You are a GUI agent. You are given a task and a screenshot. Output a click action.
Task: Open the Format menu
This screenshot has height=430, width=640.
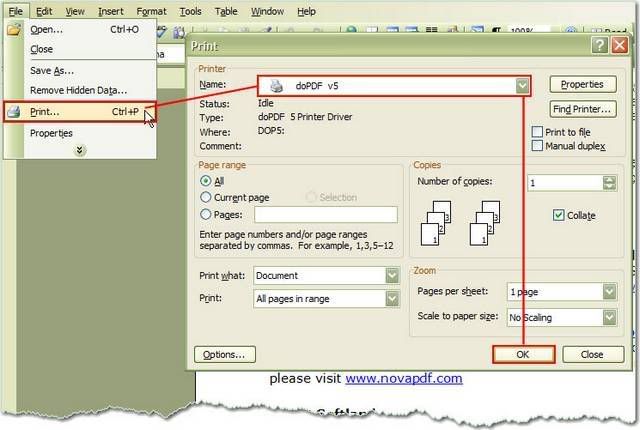[151, 11]
